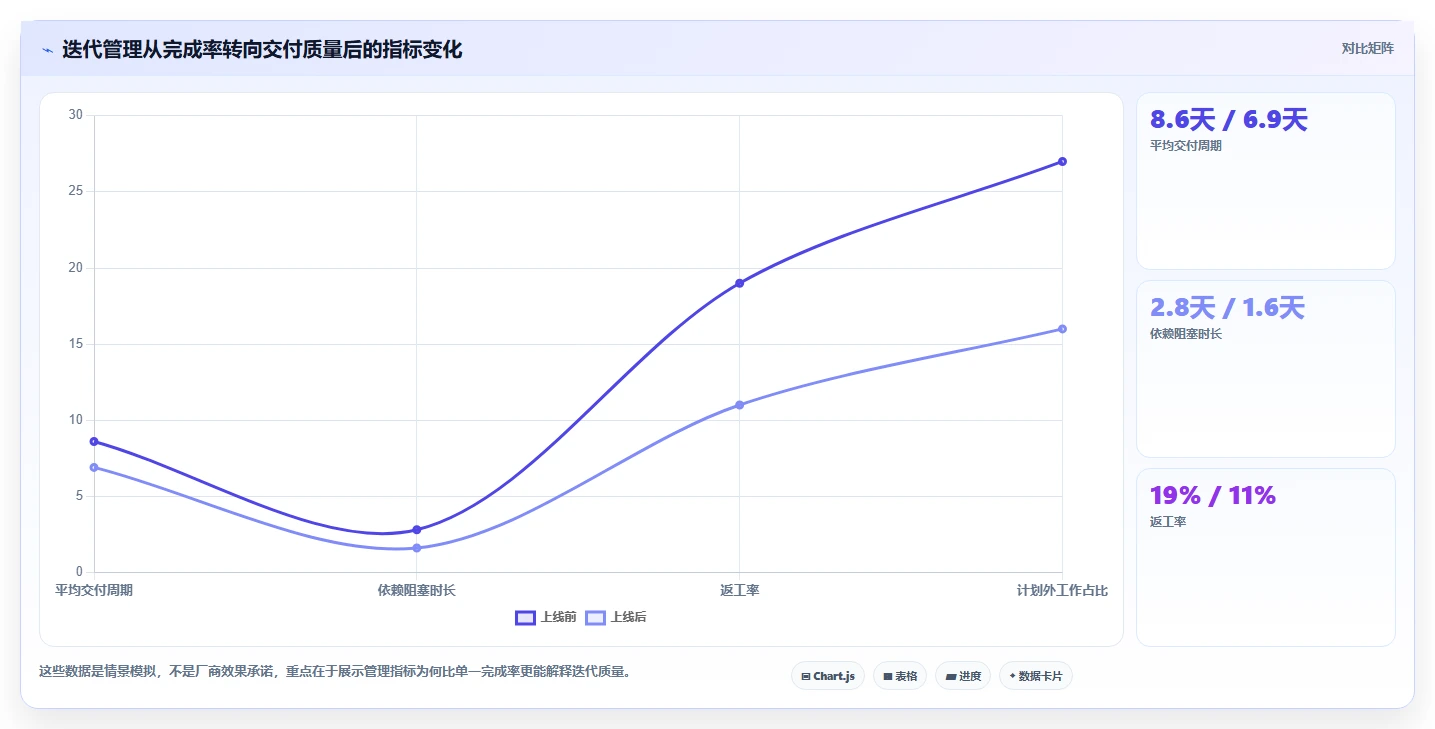Viewport: 1435px width, 729px height.
Task: Click the y-axis tick label 15
Action: [76, 344]
